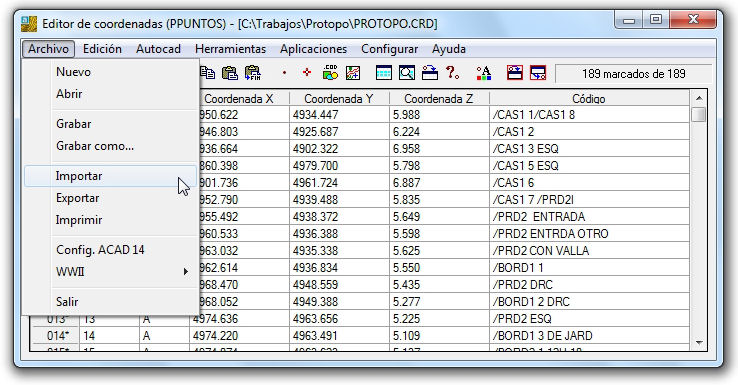Select code cell /BORD1 3 DE JARD
Screen dimensions: 738x385
[x=589, y=336]
